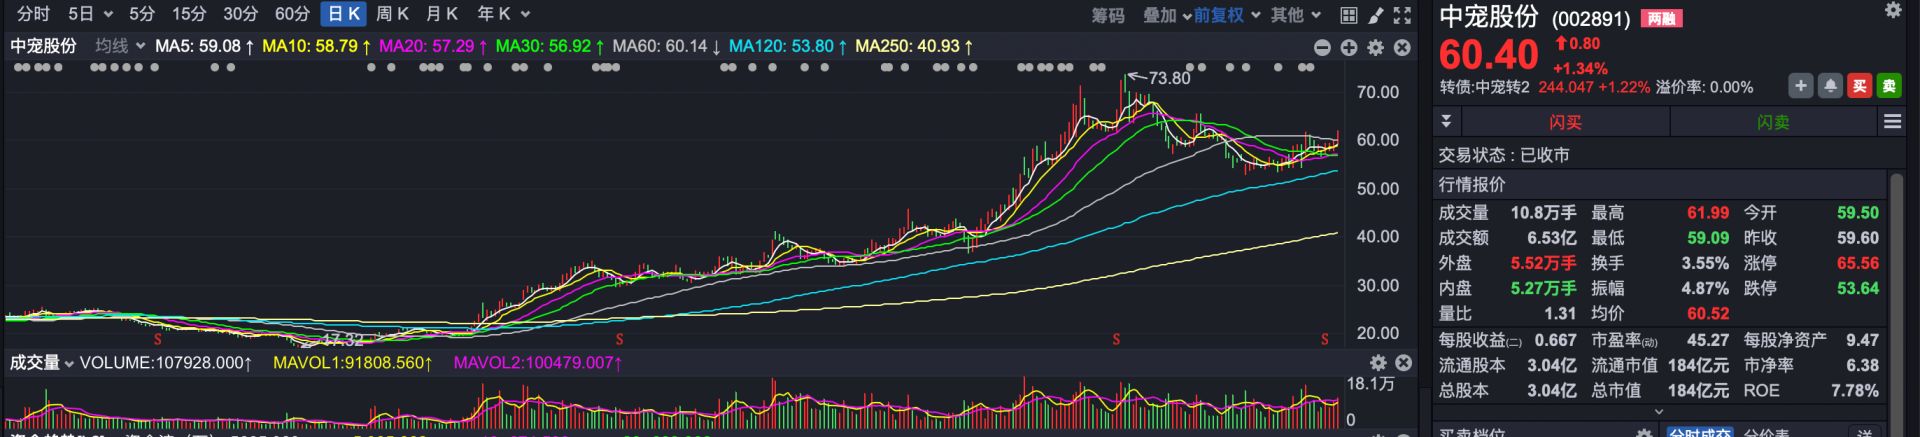Expand the 均线 indicator dropdown
The image size is (1920, 437).
click(x=120, y=46)
